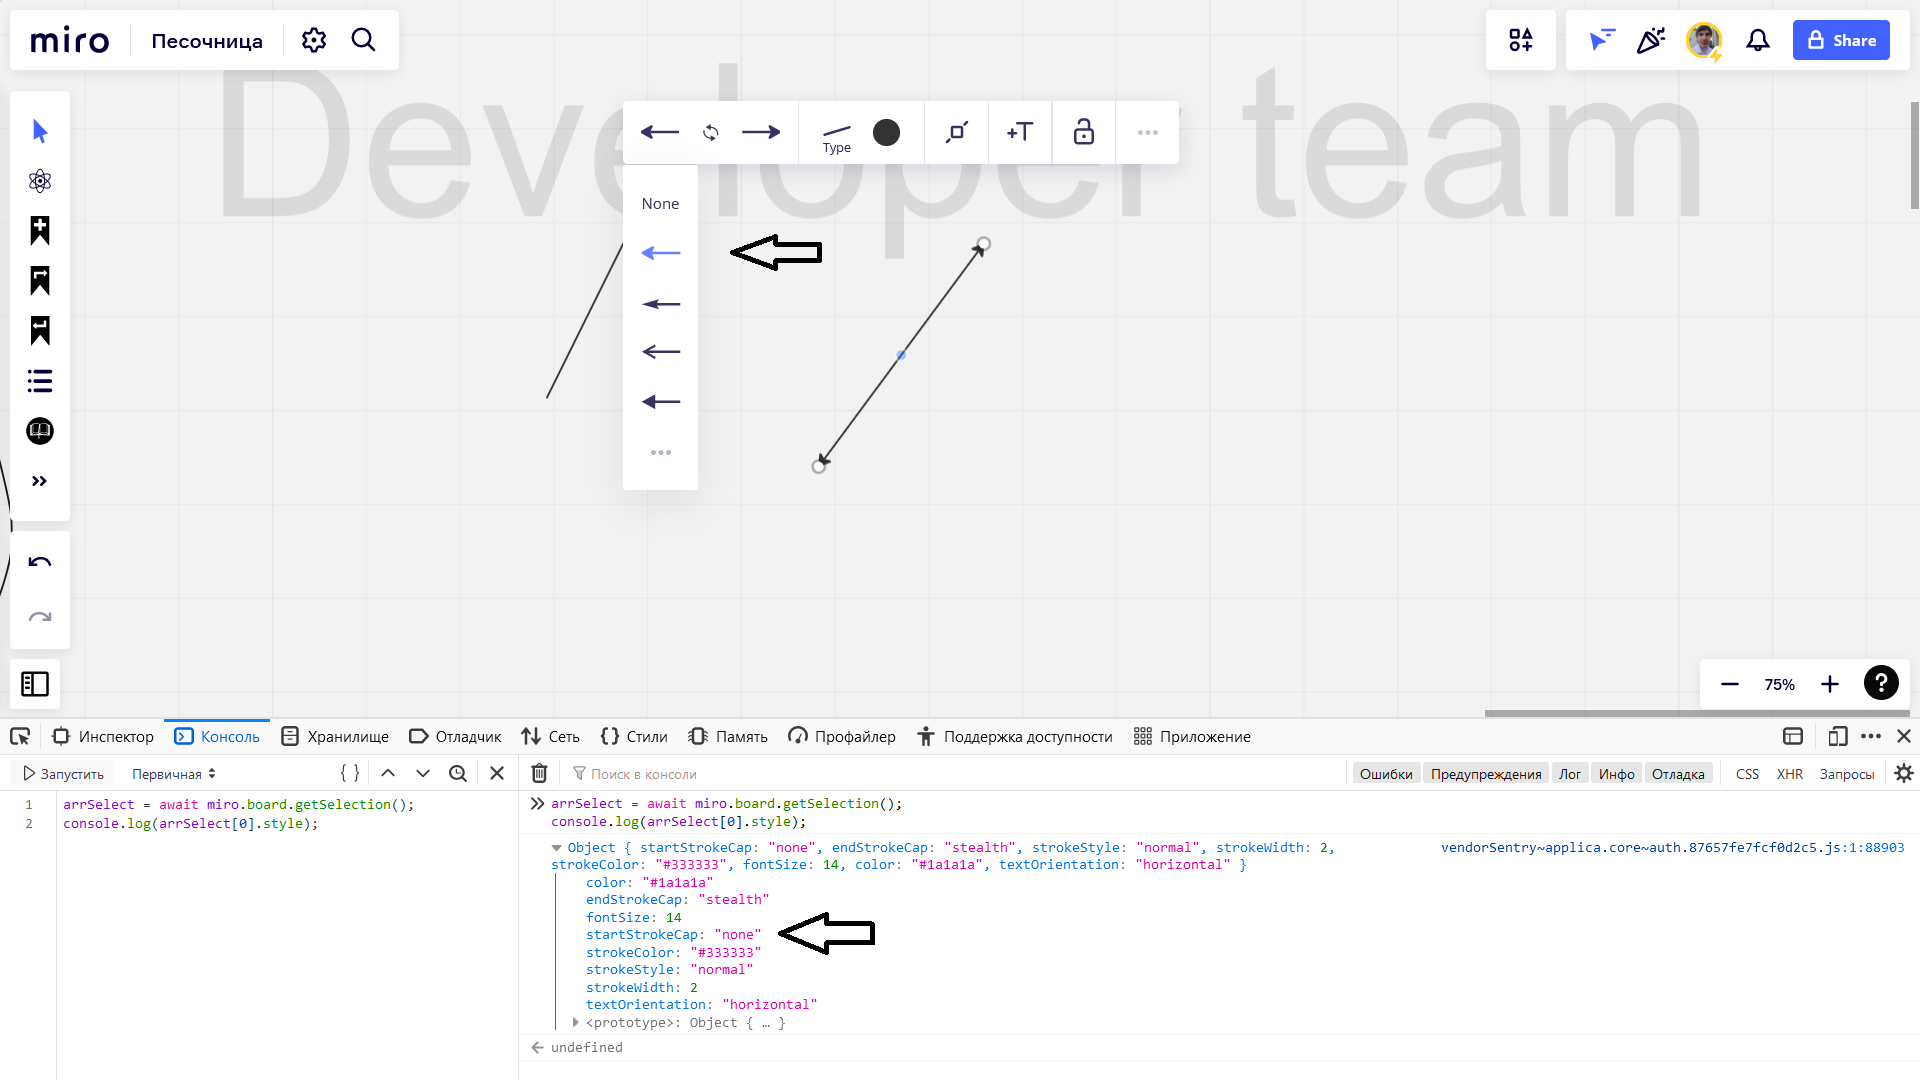Select the blue highlighted arrow cap option
The height and width of the screenshot is (1080, 1920).
click(661, 253)
